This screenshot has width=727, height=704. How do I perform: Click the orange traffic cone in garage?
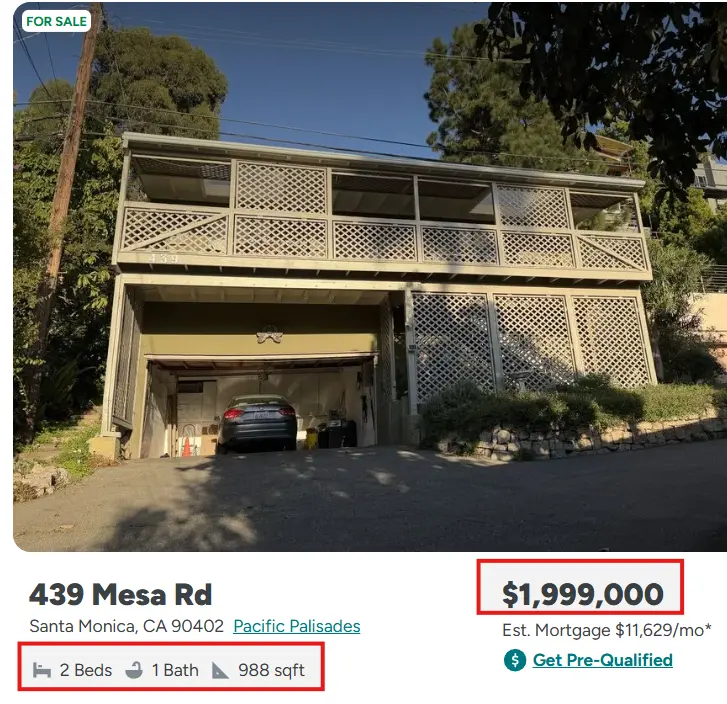pyautogui.click(x=186, y=445)
